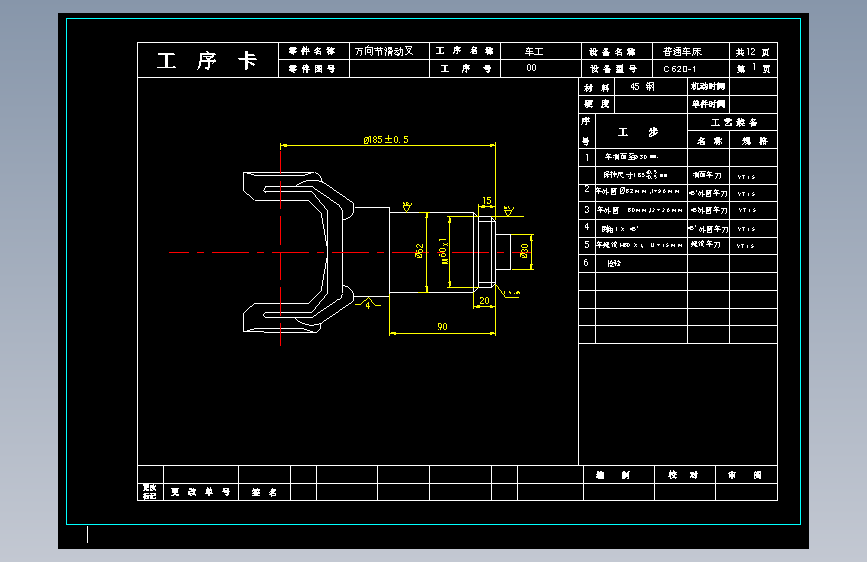Click the '审阅' cell in bottom block
The height and width of the screenshot is (562, 867).
pyautogui.click(x=746, y=475)
